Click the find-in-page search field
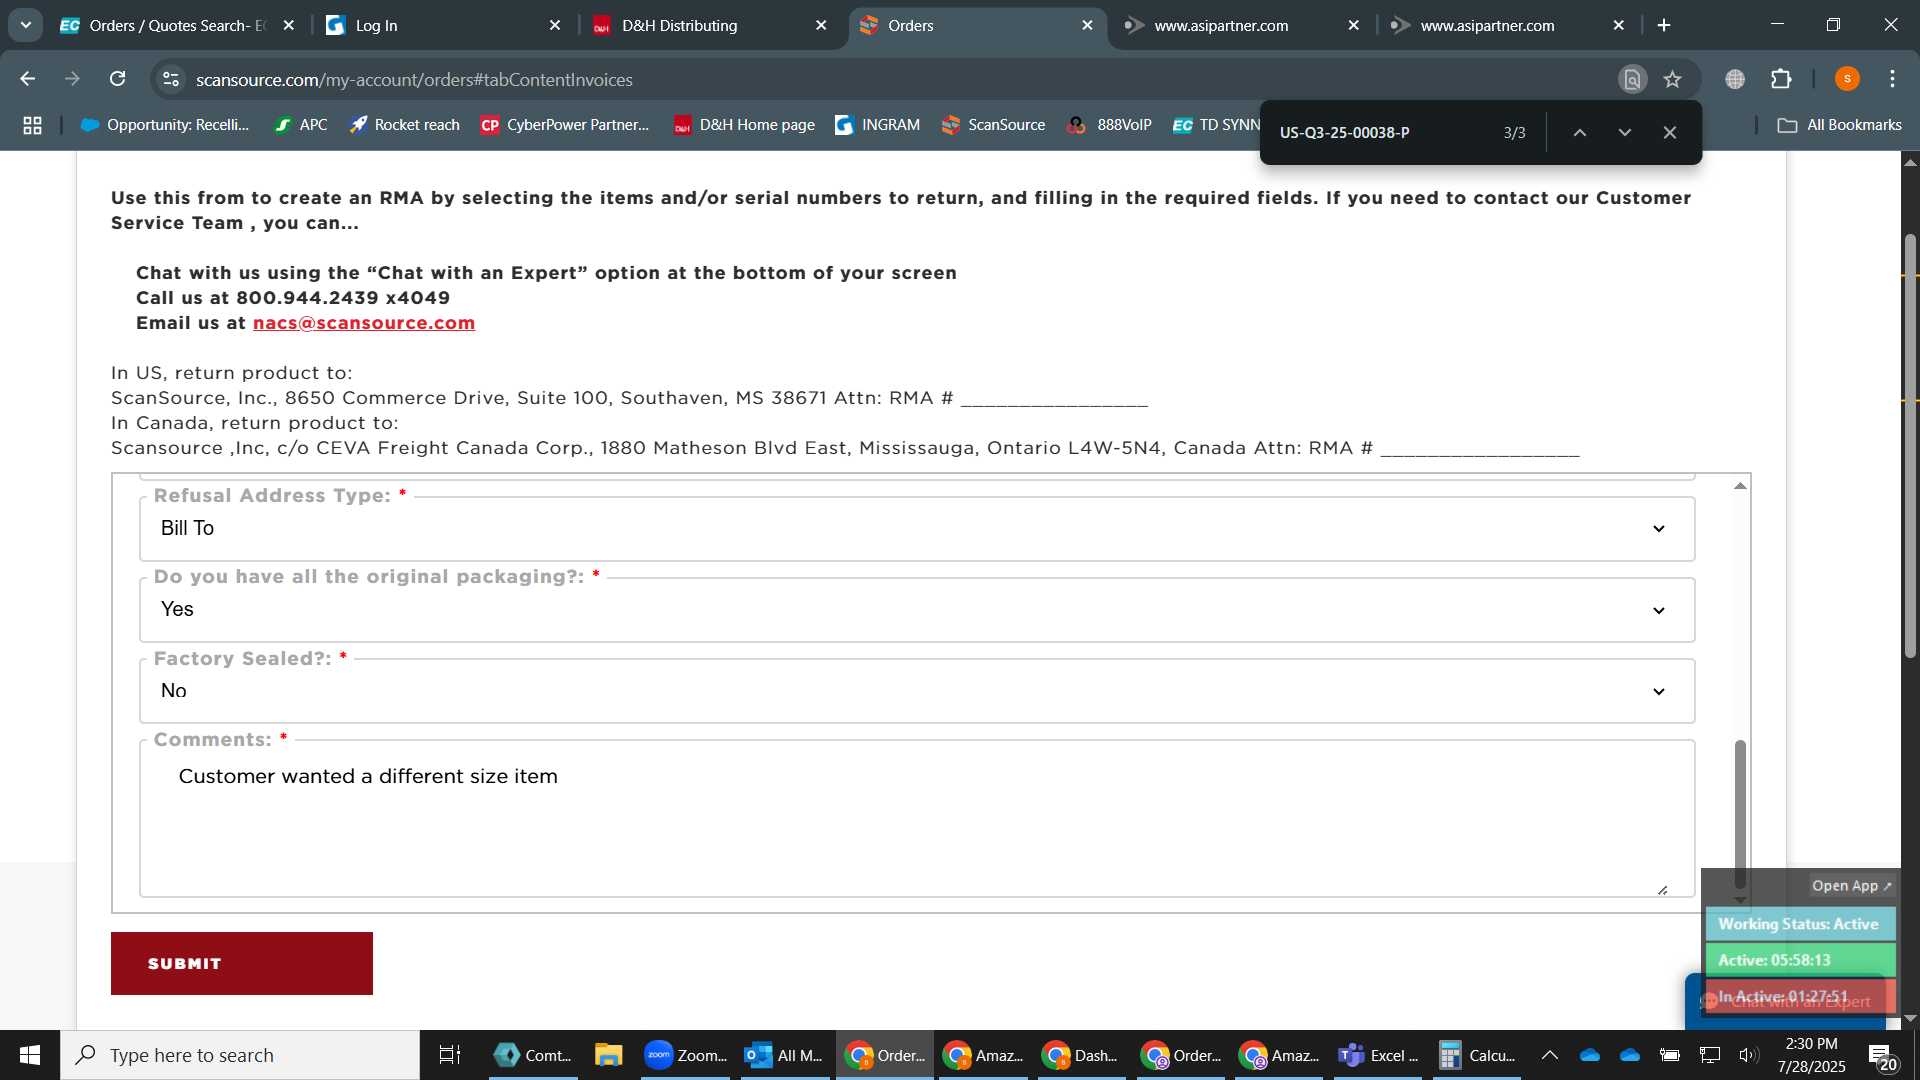Screen dimensions: 1920x1080 click(1380, 132)
